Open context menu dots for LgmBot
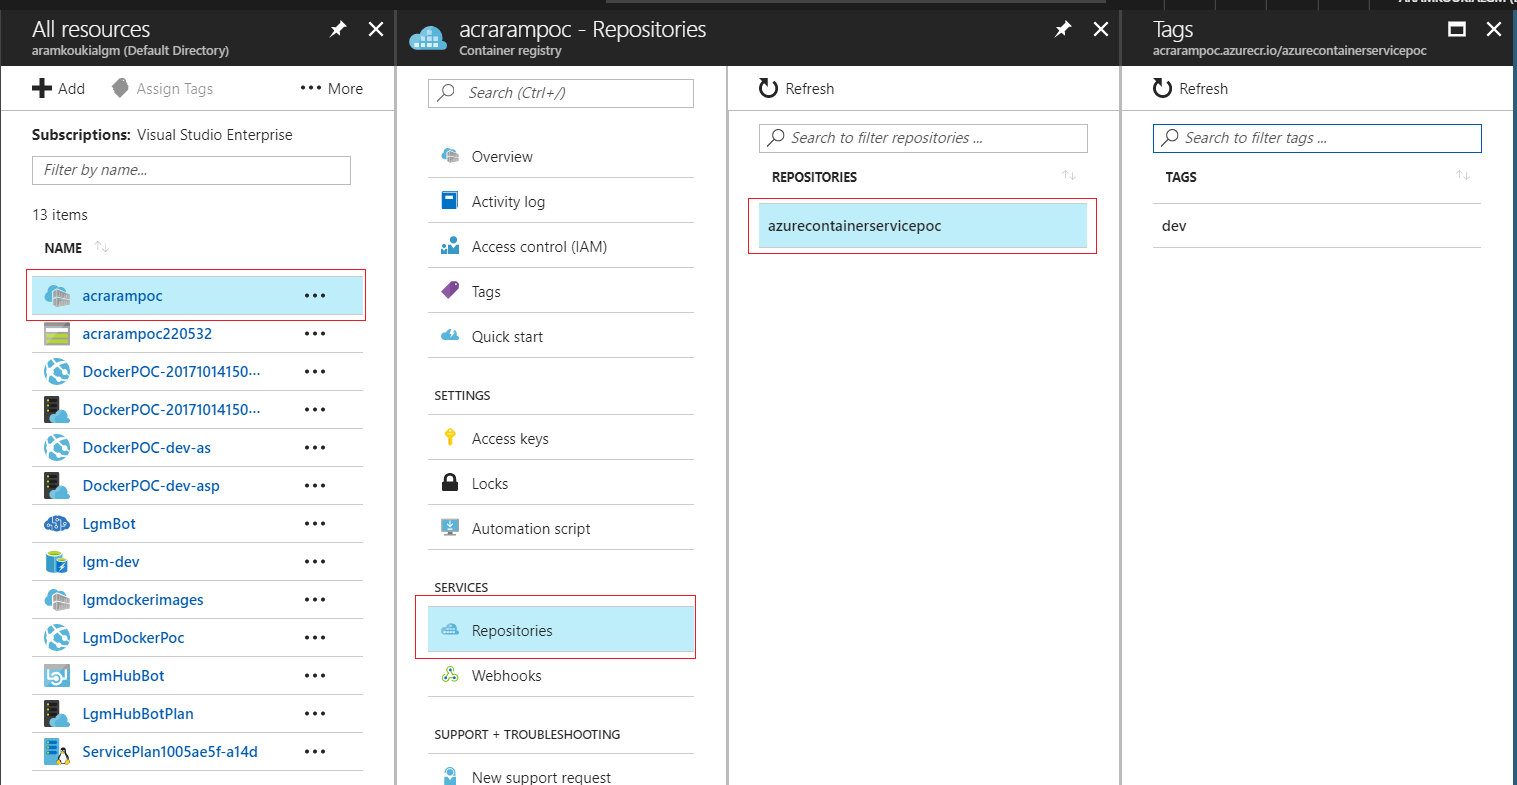1517x785 pixels. coord(315,524)
